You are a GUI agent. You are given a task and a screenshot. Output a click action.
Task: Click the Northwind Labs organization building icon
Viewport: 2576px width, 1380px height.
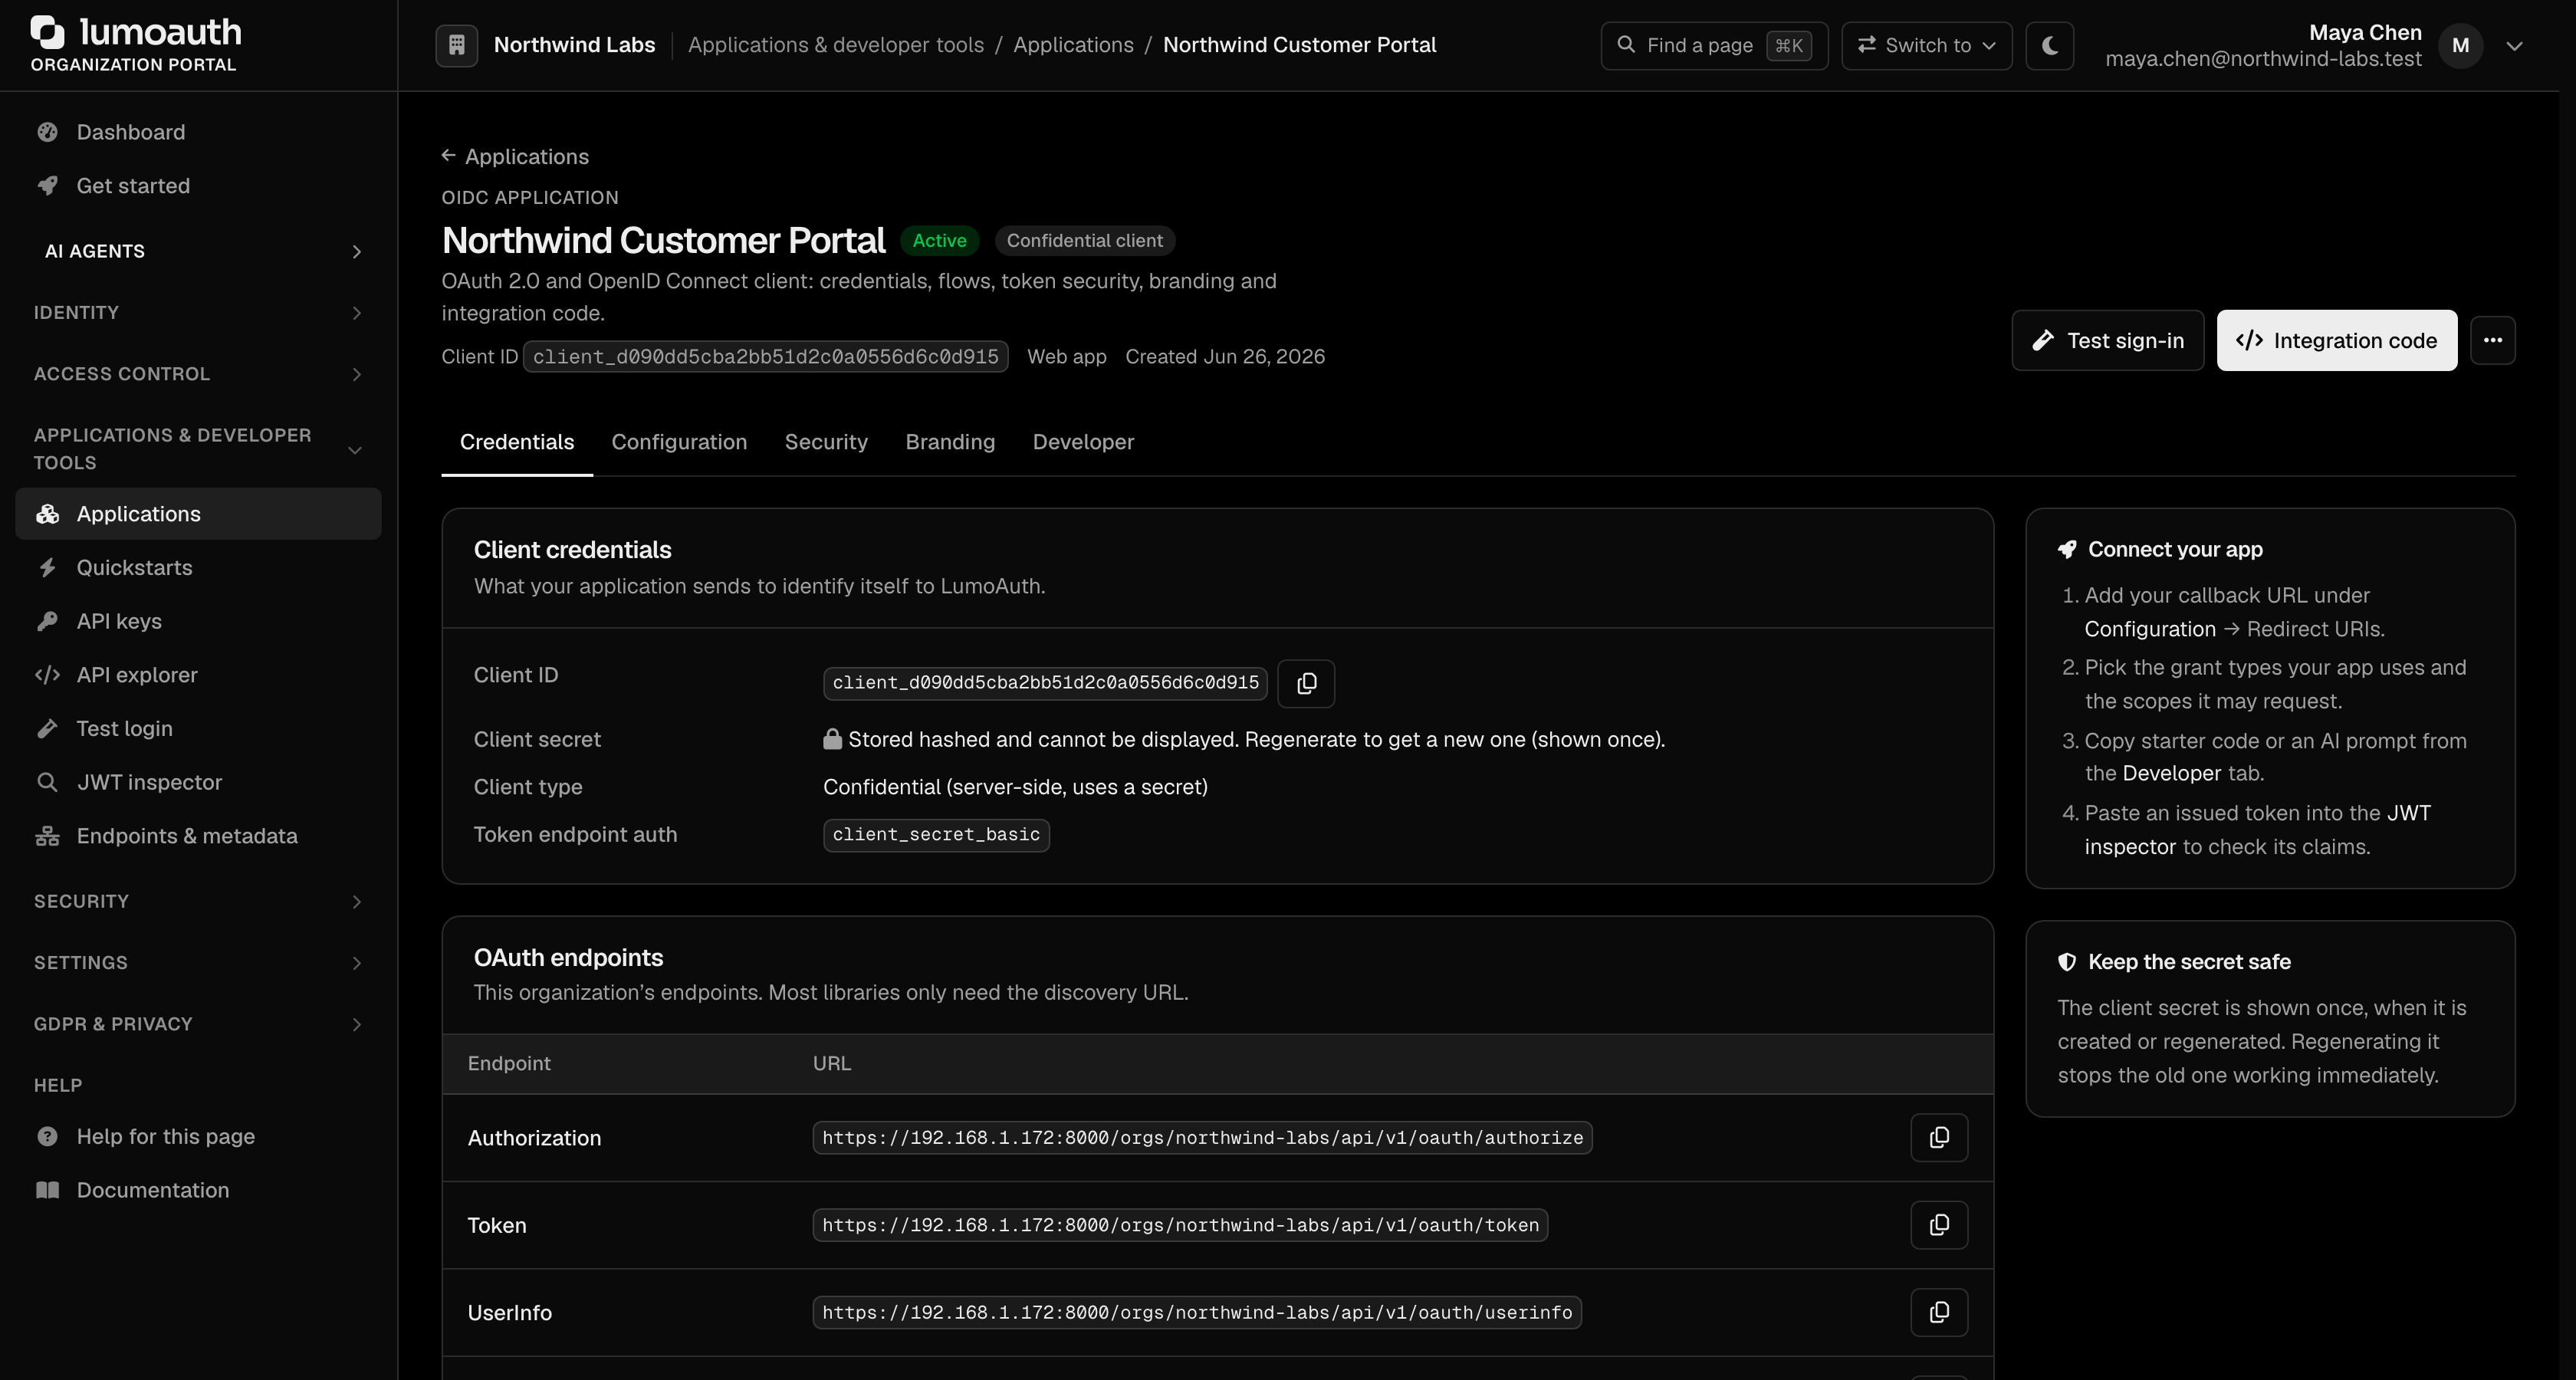click(457, 46)
